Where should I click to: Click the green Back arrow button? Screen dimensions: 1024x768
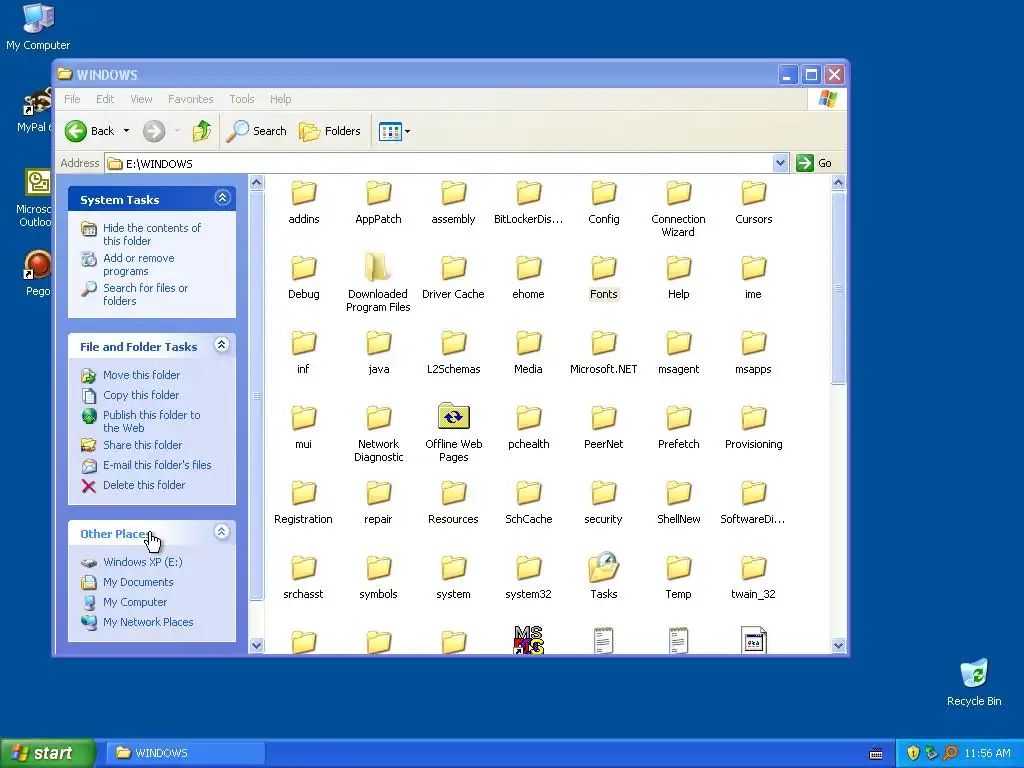pos(76,131)
